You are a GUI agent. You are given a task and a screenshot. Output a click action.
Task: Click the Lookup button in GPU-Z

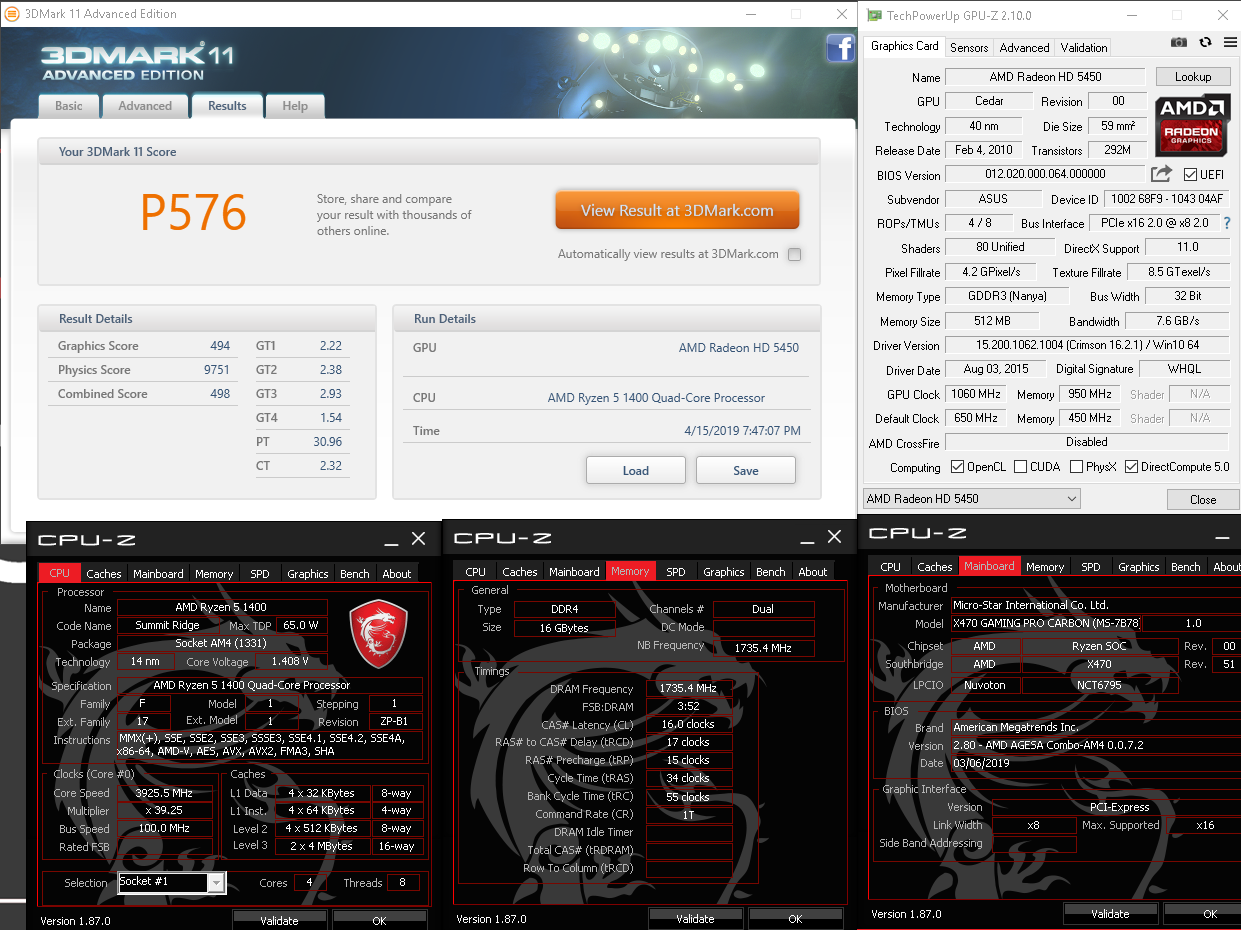point(1193,77)
